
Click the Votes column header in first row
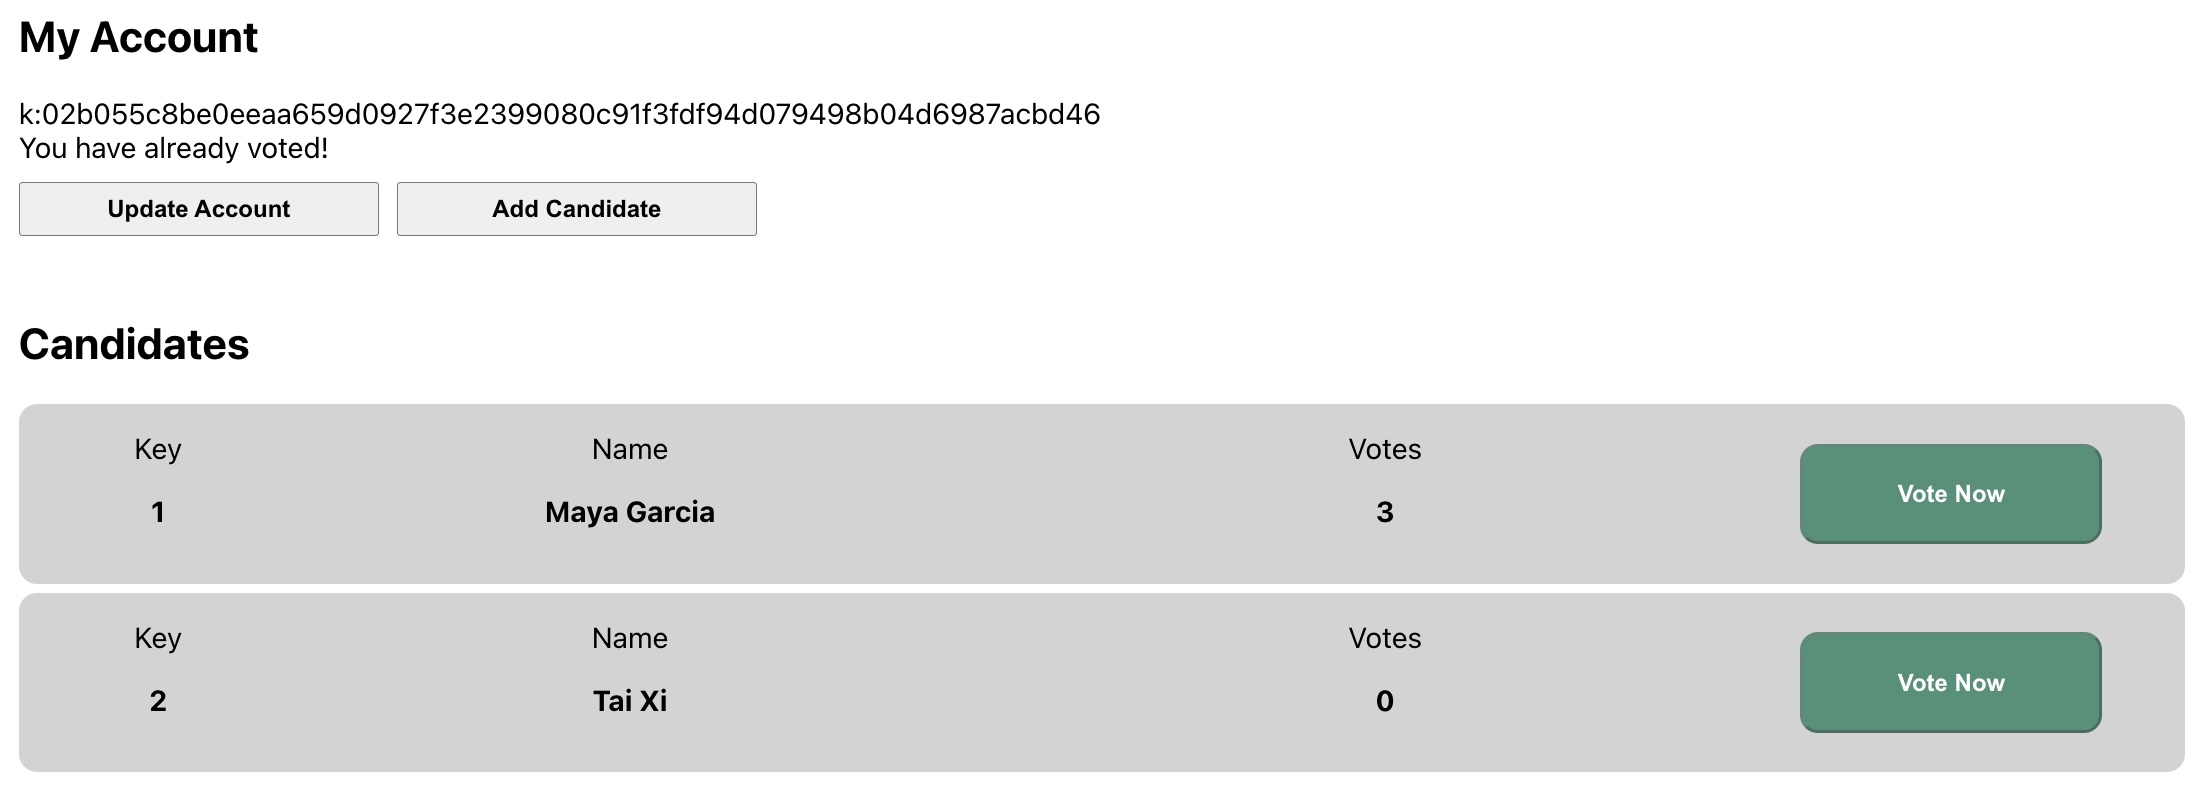coord(1384,449)
